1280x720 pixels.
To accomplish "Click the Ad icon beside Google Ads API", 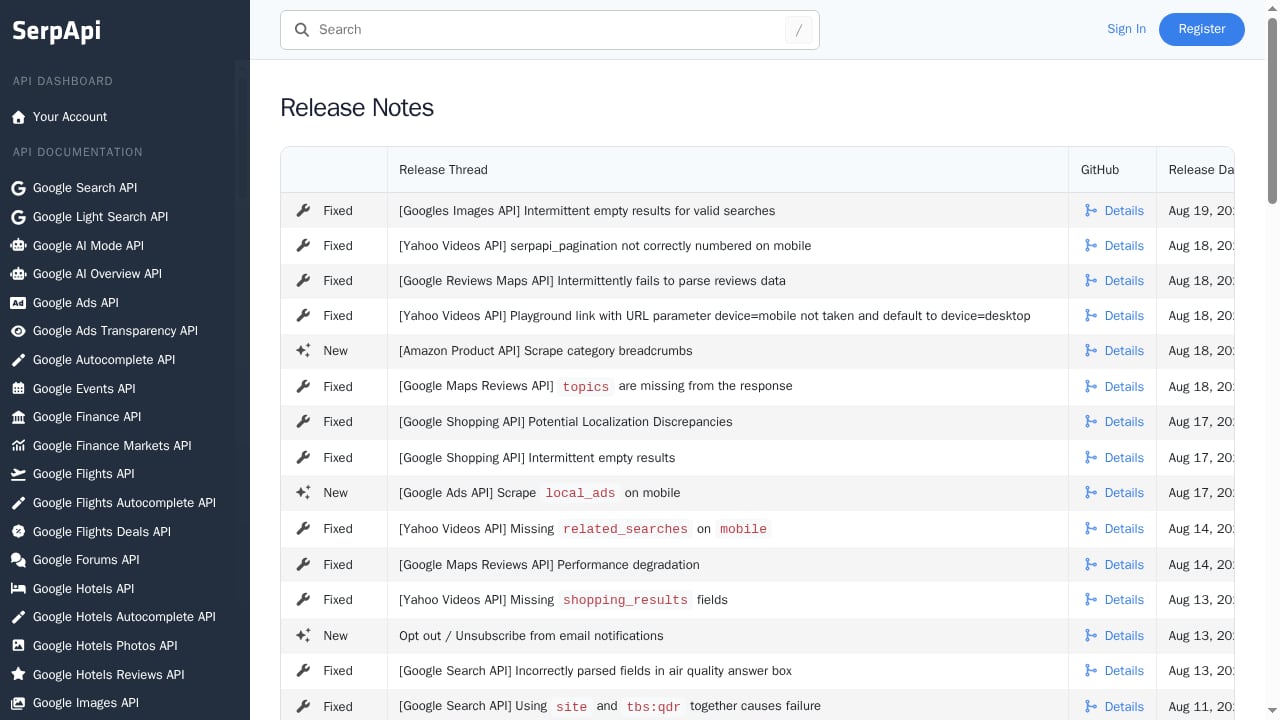I will coord(18,303).
